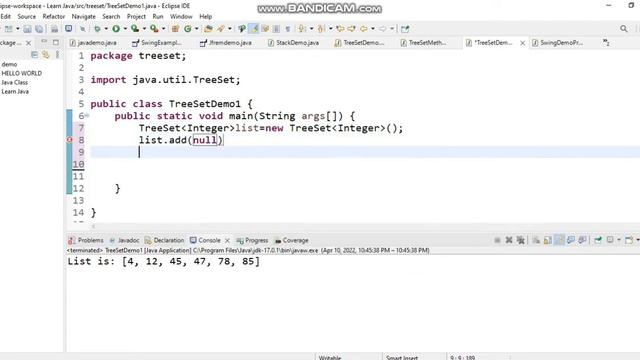The height and width of the screenshot is (360, 640).
Task: Open the New Java Class dropdown arrow
Action: click(x=197, y=29)
